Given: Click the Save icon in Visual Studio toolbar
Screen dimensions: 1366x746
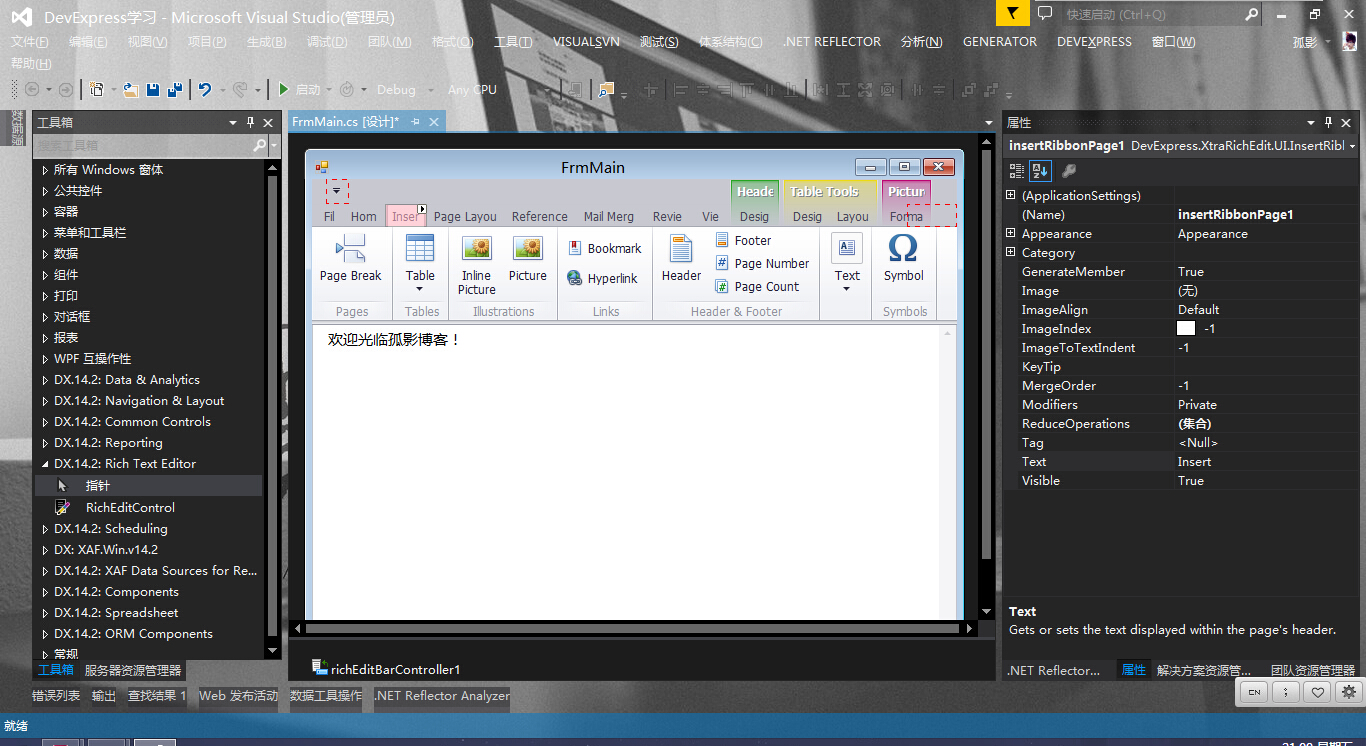Looking at the screenshot, I should (x=153, y=90).
